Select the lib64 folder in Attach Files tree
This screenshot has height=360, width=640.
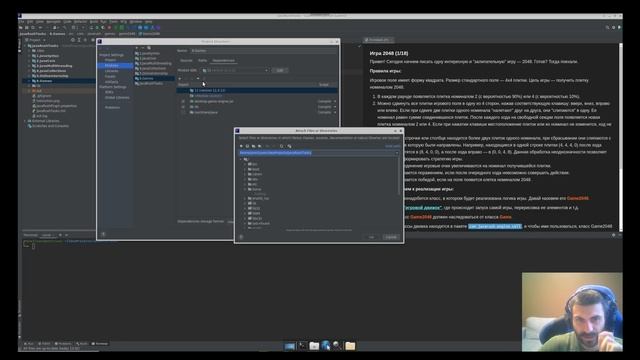(x=254, y=213)
